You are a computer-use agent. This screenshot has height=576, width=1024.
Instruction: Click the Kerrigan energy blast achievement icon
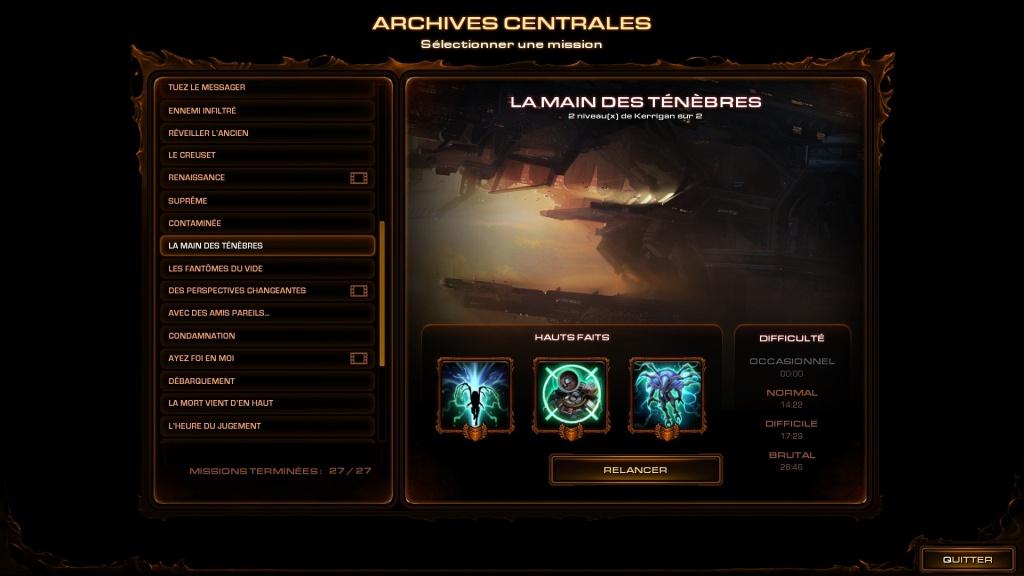(x=475, y=396)
